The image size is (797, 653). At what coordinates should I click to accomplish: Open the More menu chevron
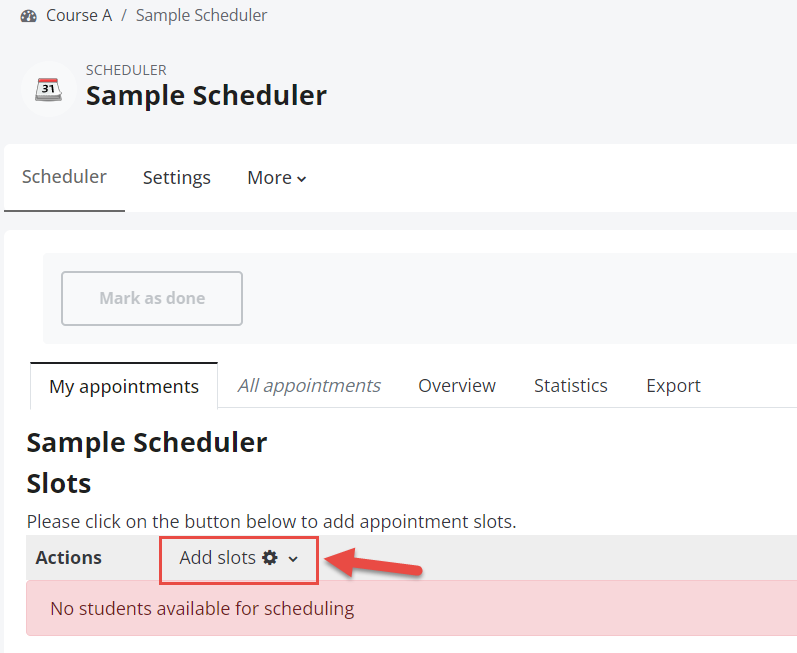(301, 179)
